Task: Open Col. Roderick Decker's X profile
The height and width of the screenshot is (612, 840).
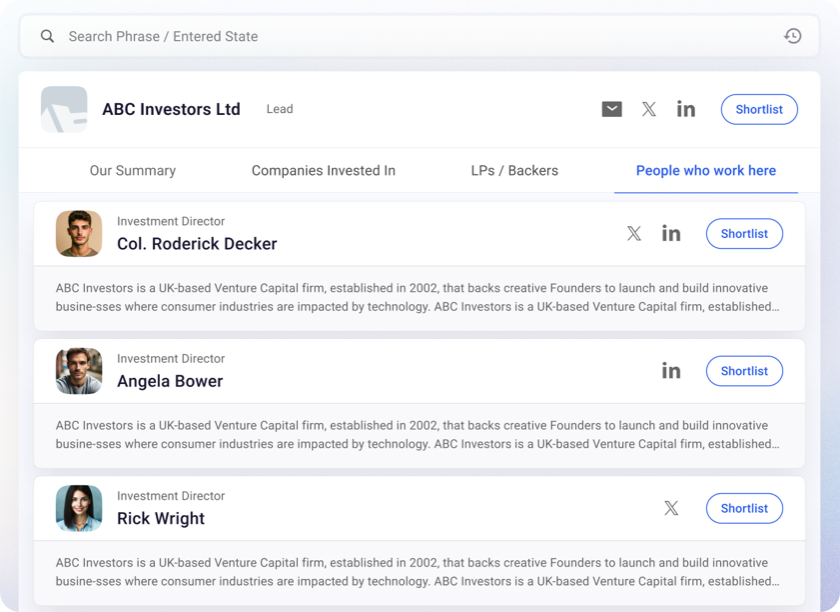Action: pyautogui.click(x=634, y=233)
